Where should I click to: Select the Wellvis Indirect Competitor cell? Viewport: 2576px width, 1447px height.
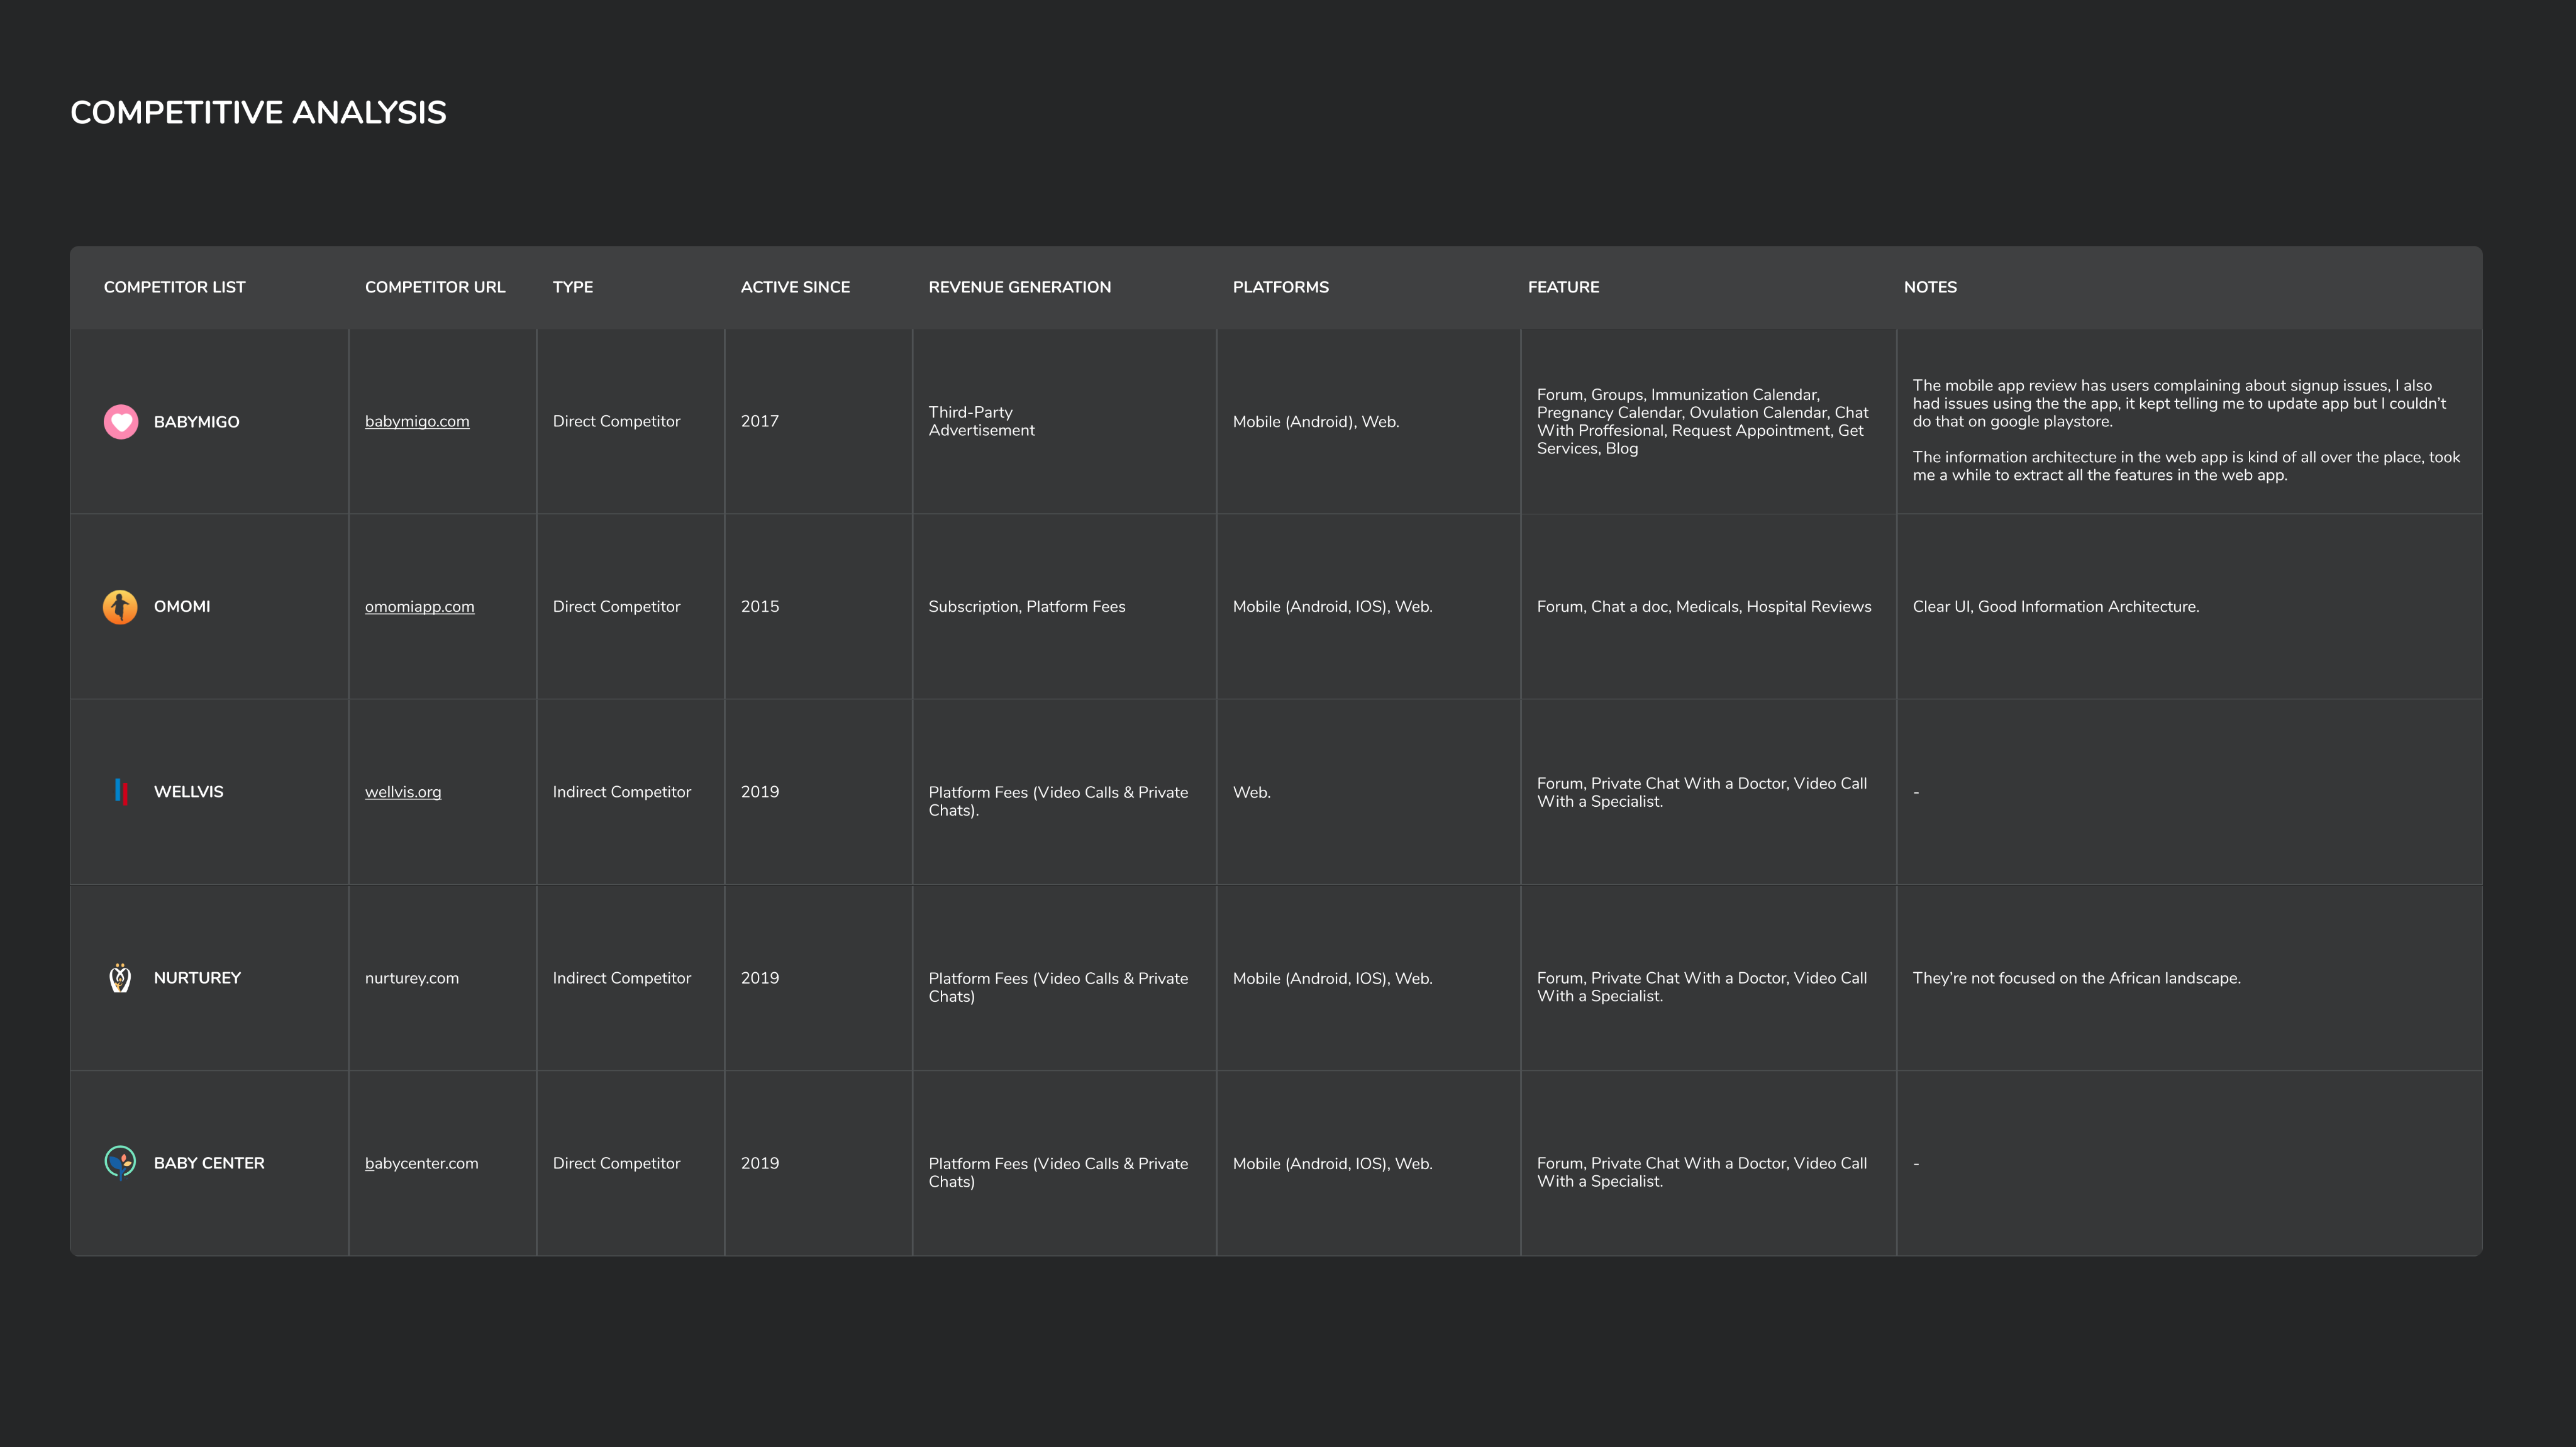tap(621, 792)
